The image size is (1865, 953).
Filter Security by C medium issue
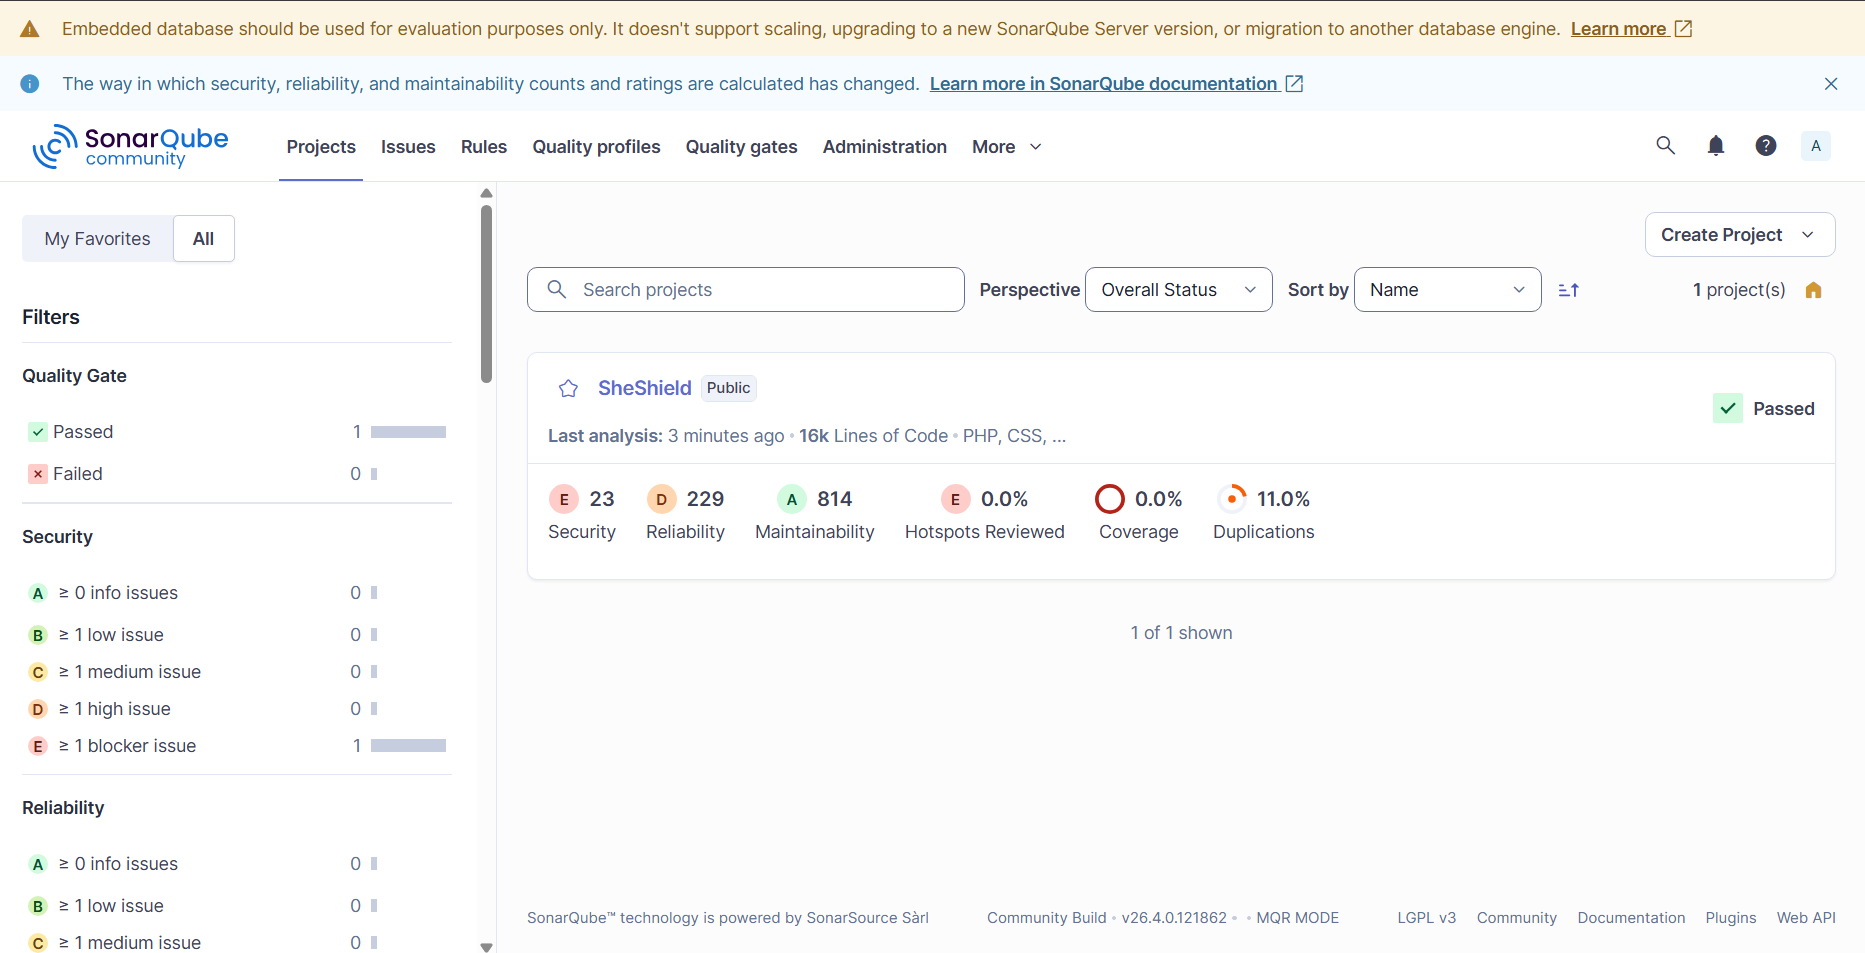237,672
